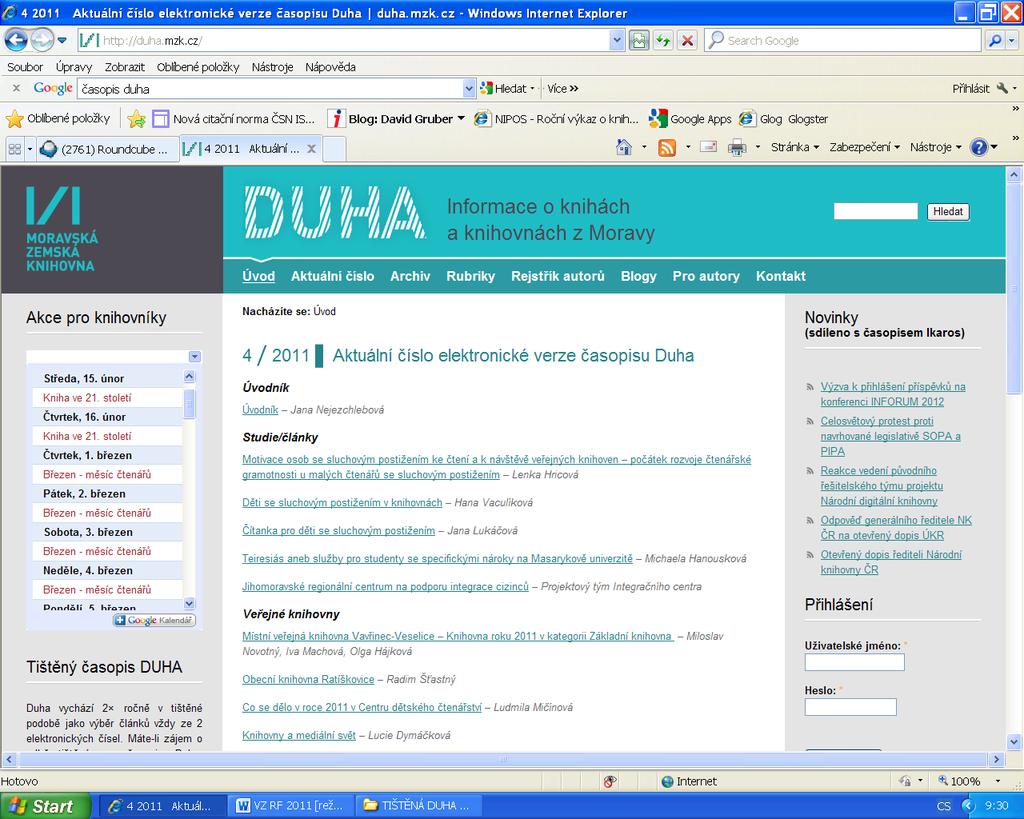Screen dimensions: 1024x819
Task: Refresh the page with the green arrows icon
Action: pos(663,40)
